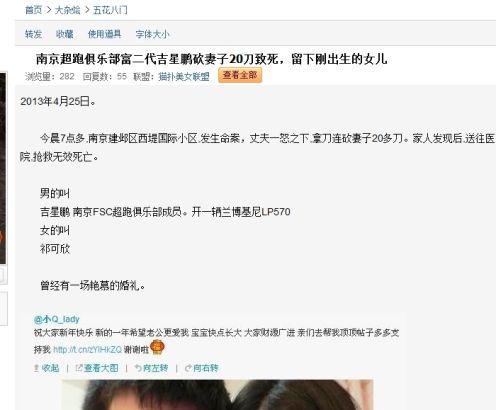Viewport: 496px width, 410px height.
Task: Click the embedded couple photo
Action: 217,395
